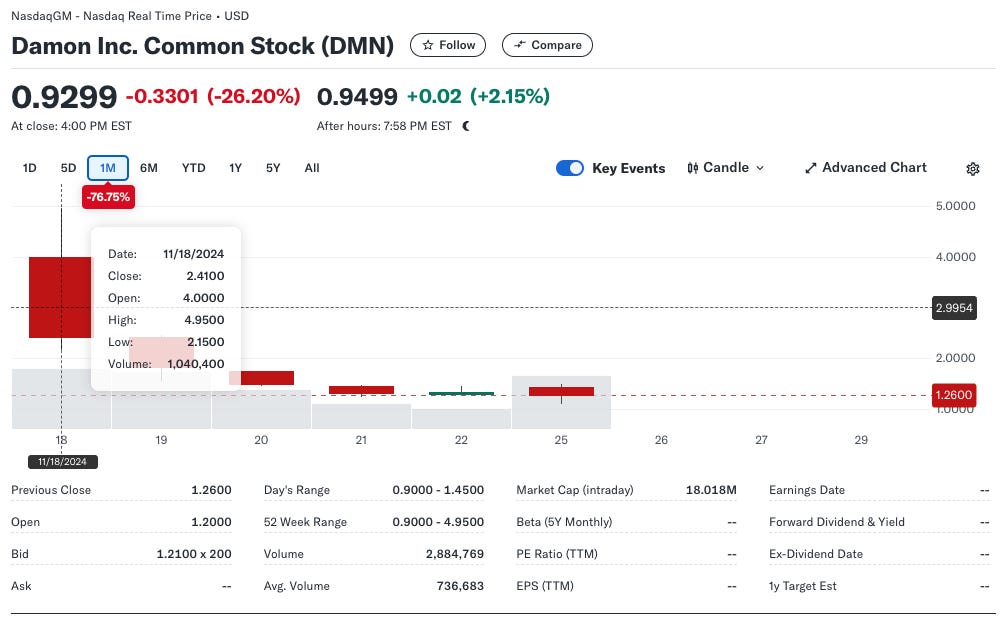Click the Damon Inc. Common Stock title
The width and height of the screenshot is (1001, 624).
click(202, 46)
